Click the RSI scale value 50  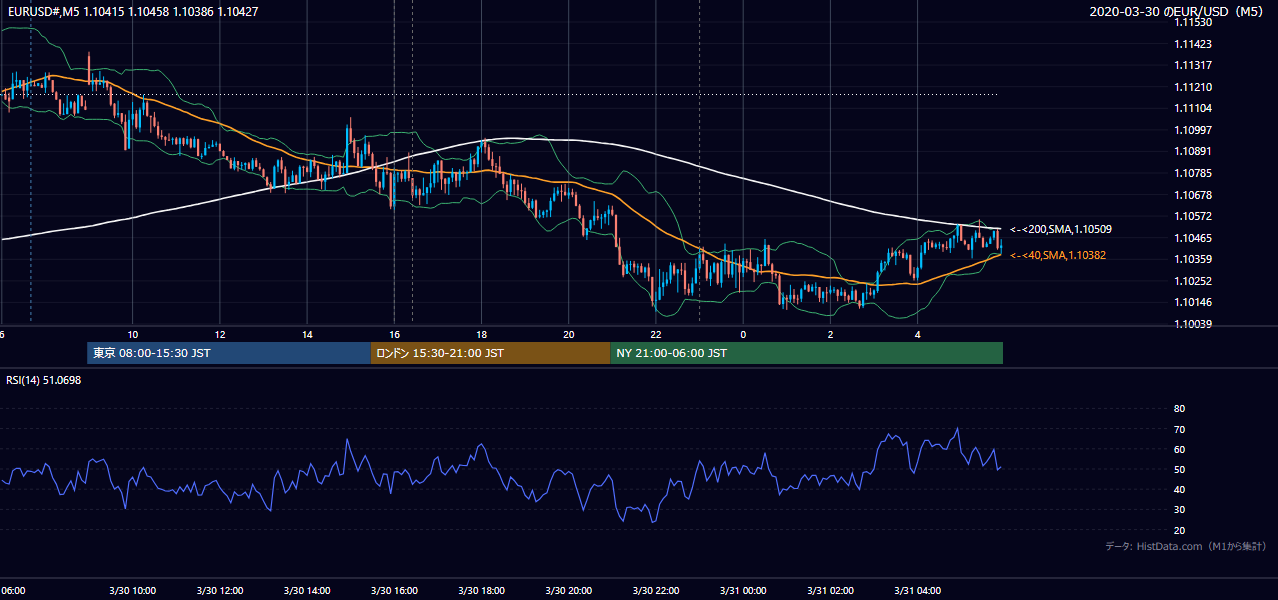coord(1179,470)
